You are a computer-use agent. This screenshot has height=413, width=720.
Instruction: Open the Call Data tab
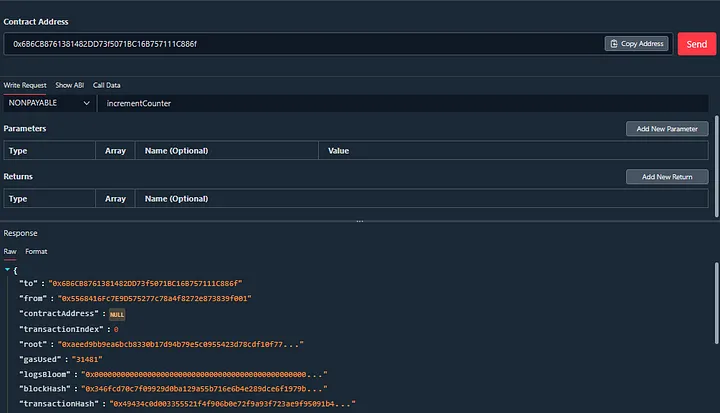click(107, 85)
